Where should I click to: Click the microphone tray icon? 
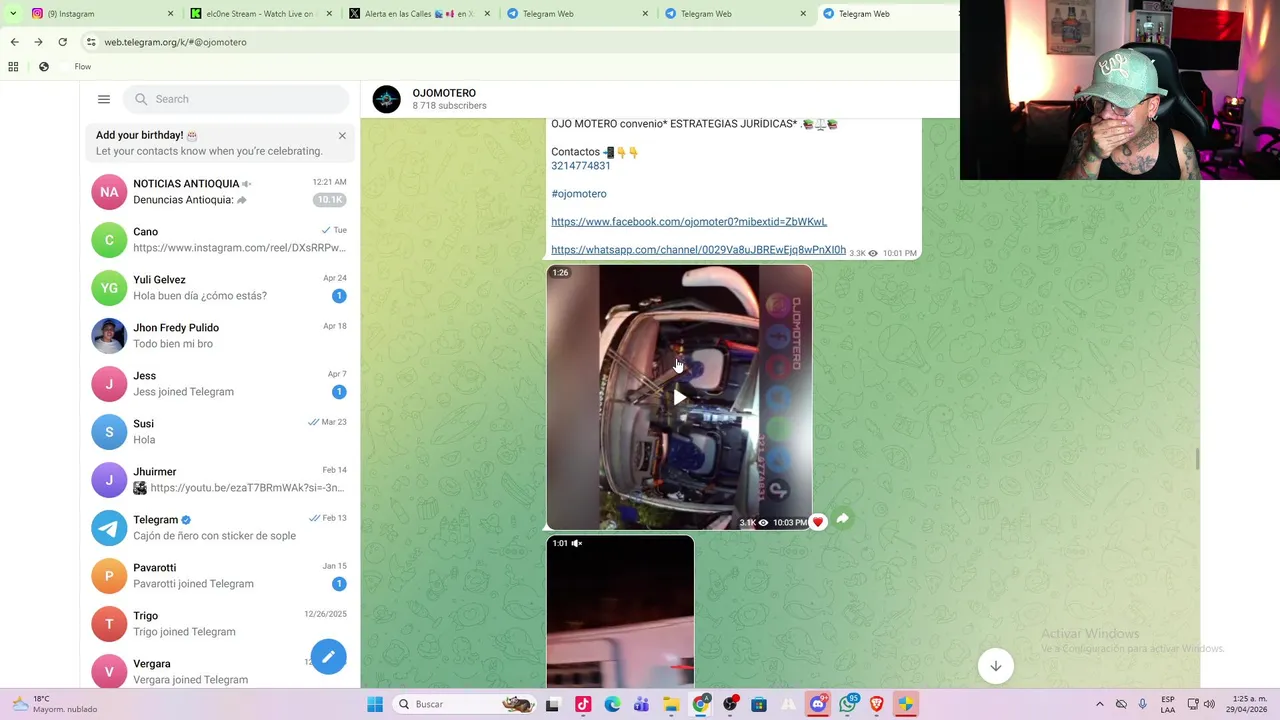pyautogui.click(x=1142, y=704)
